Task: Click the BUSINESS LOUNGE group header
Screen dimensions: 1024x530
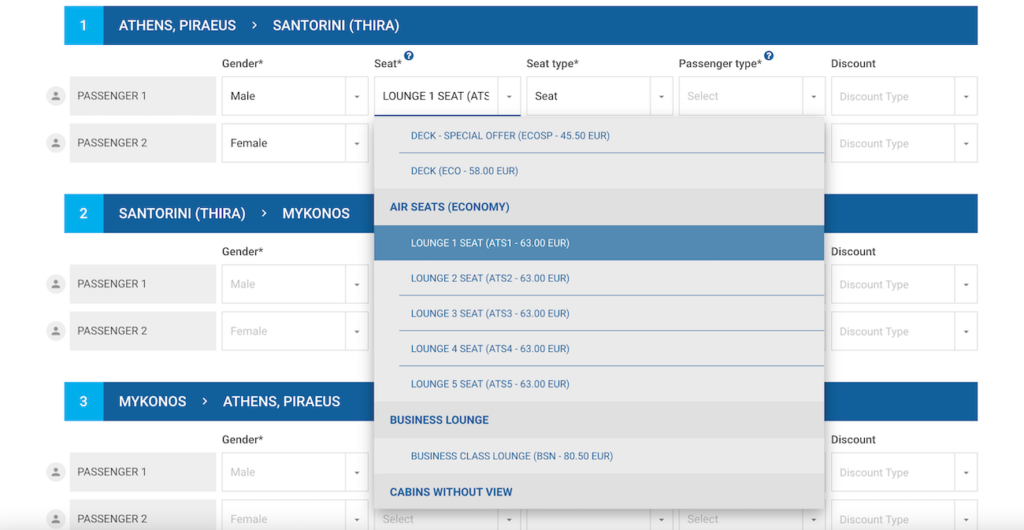Action: (599, 420)
